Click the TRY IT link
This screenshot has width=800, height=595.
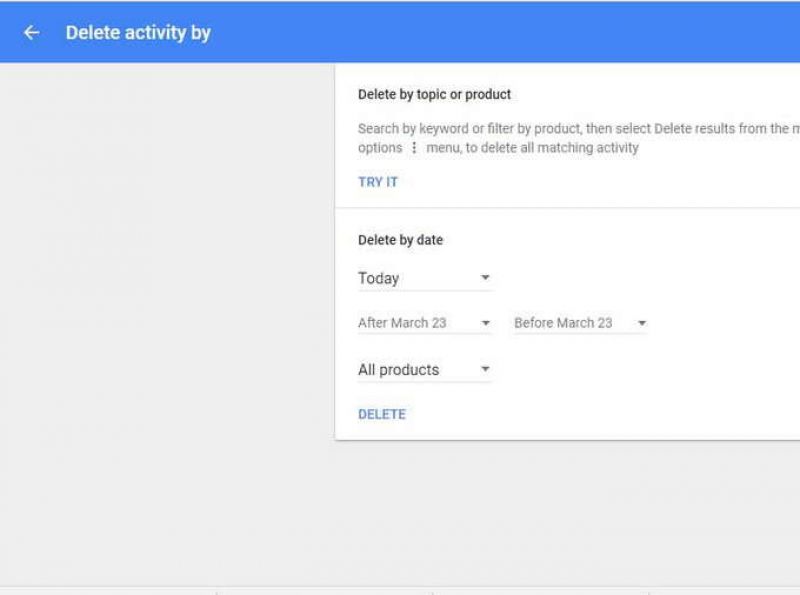(x=376, y=181)
